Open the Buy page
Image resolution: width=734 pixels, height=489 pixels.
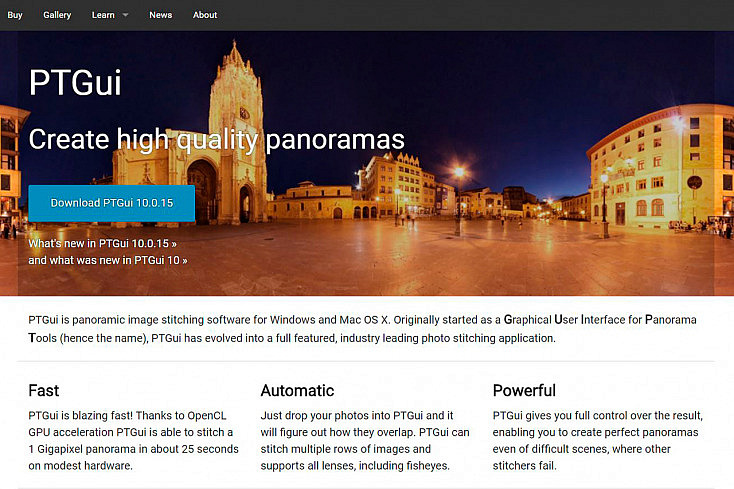tap(15, 15)
